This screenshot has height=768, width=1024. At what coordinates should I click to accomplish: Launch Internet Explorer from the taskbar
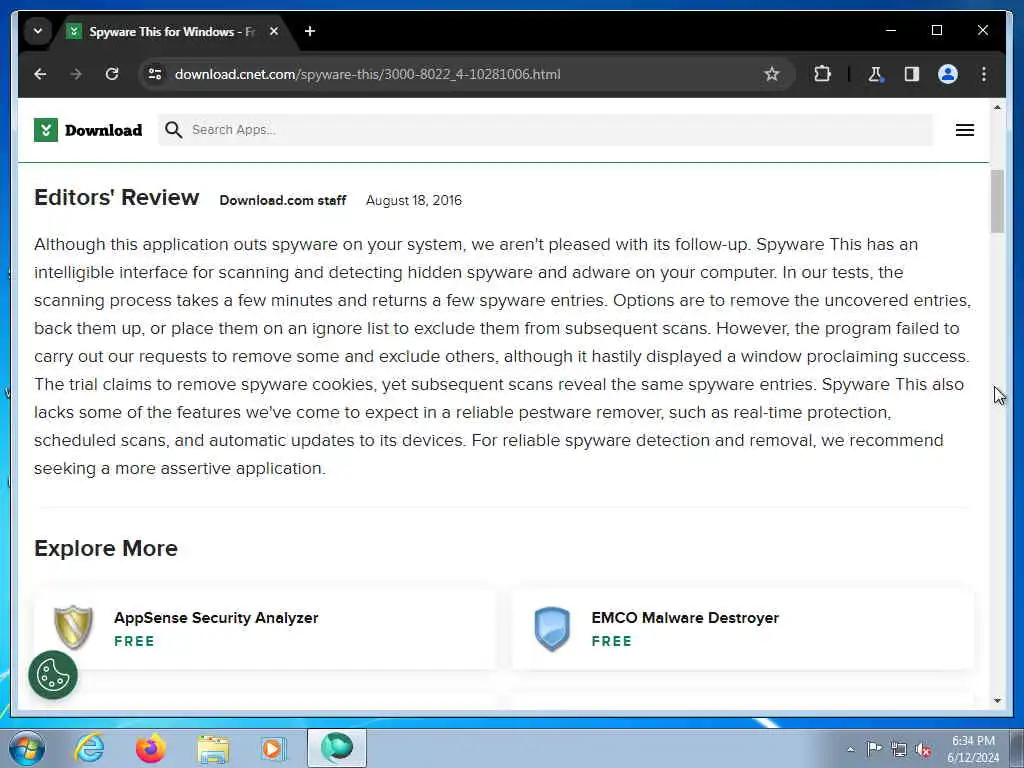89,748
